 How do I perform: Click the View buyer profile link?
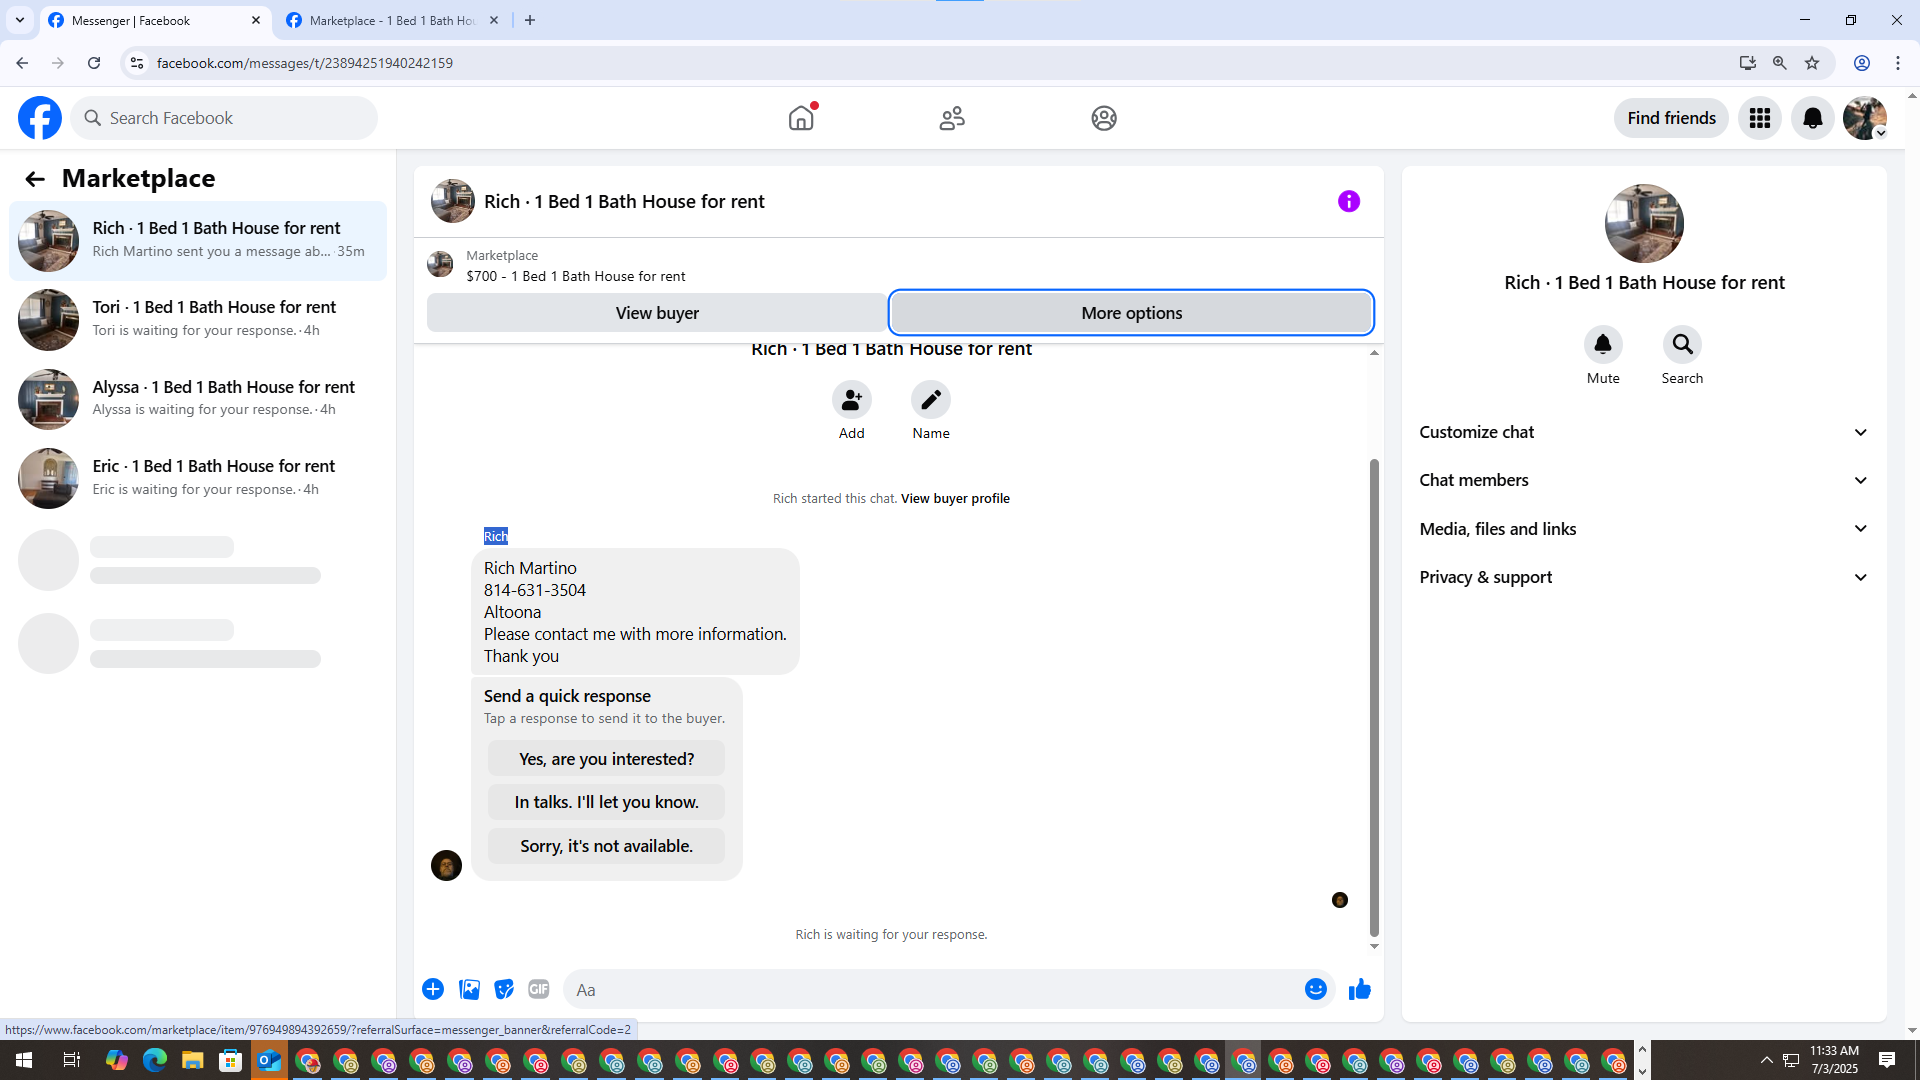(955, 499)
